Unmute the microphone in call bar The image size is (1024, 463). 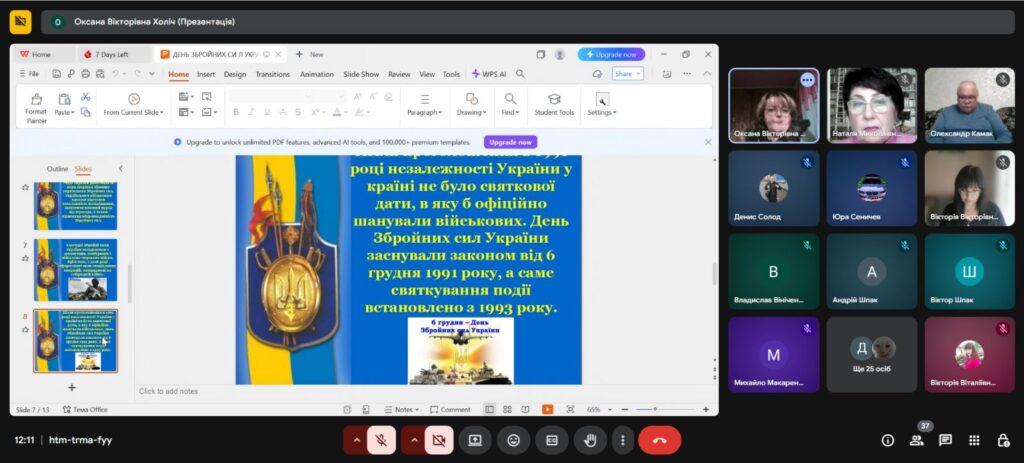coord(380,440)
